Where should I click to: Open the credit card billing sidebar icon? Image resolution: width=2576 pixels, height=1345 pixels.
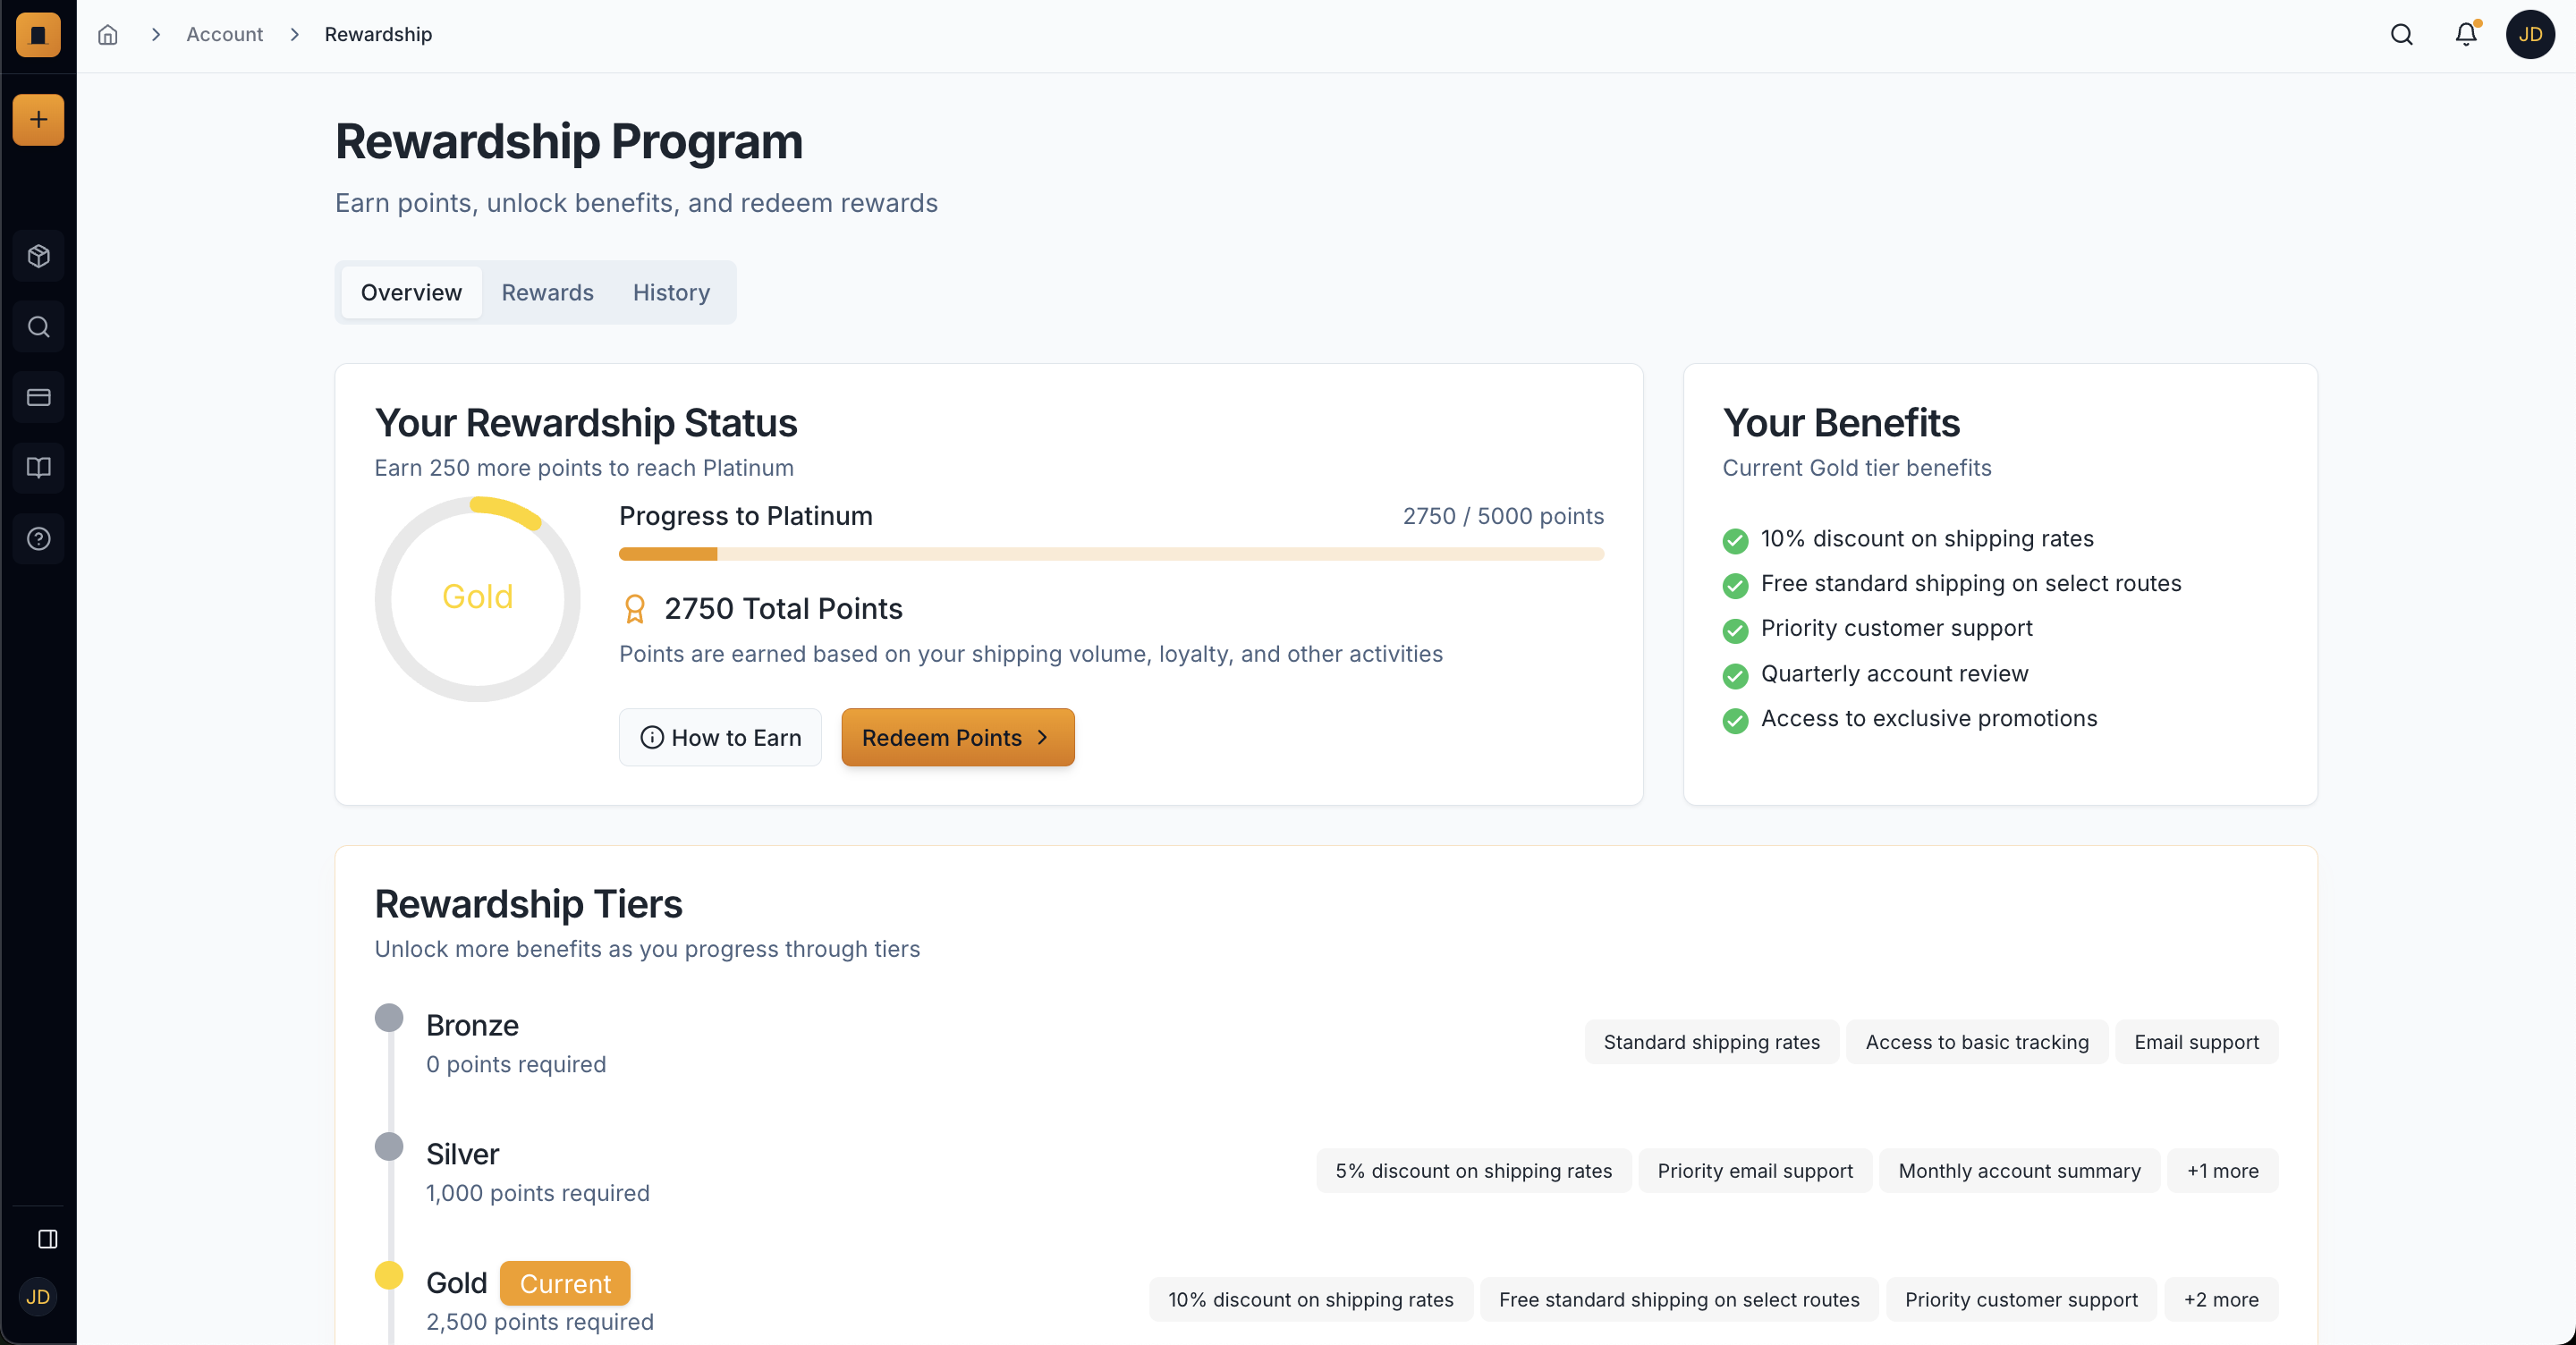click(x=38, y=398)
